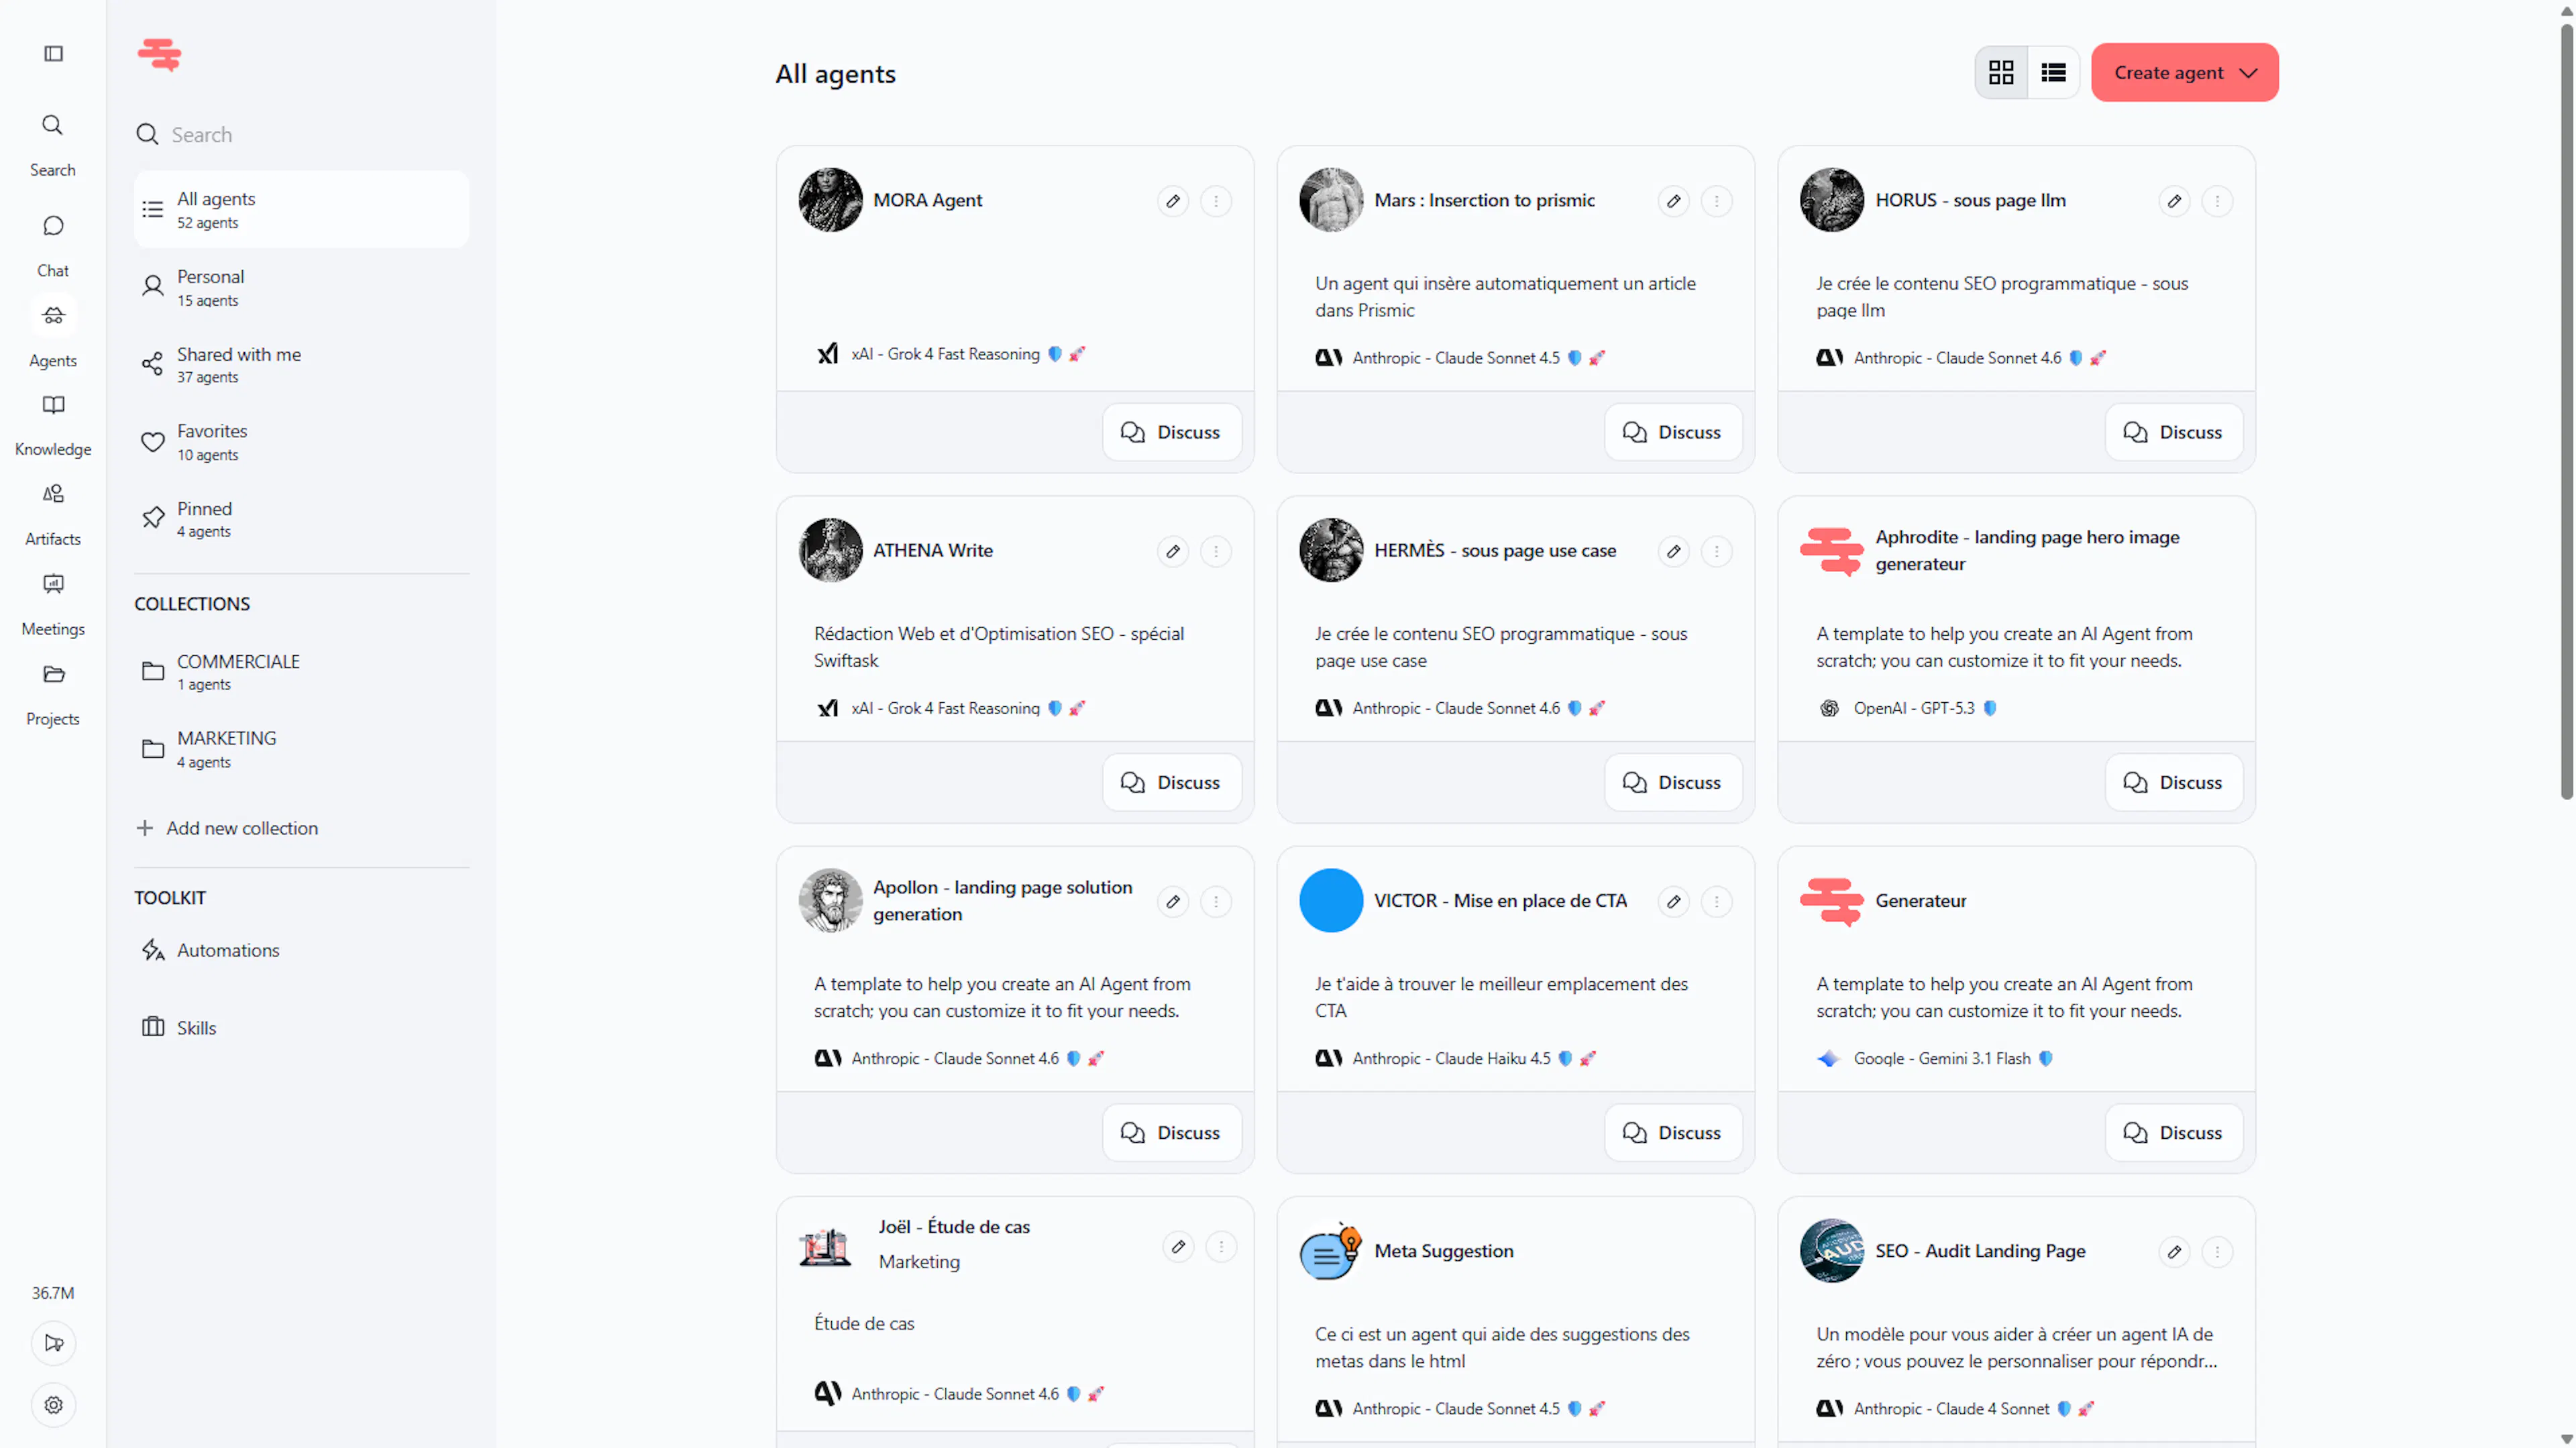Discuss with Mars Inserction to prismic agent

1672,432
